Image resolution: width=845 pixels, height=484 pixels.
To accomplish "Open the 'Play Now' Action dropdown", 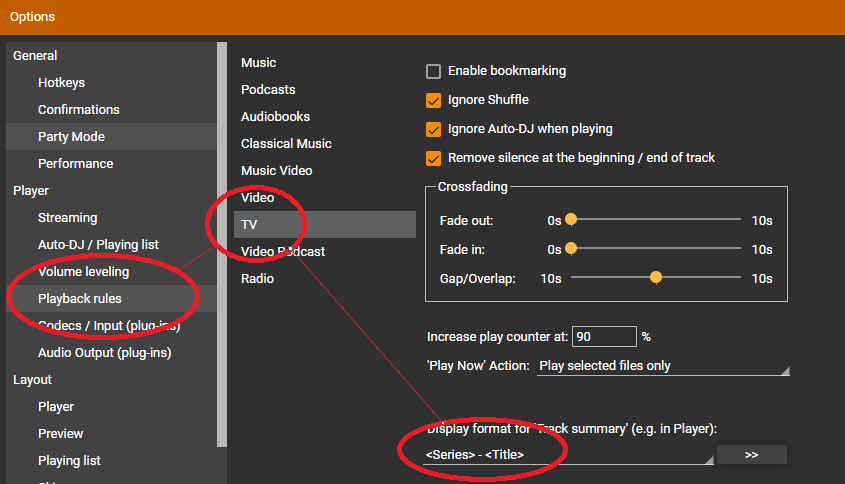I will coord(663,366).
